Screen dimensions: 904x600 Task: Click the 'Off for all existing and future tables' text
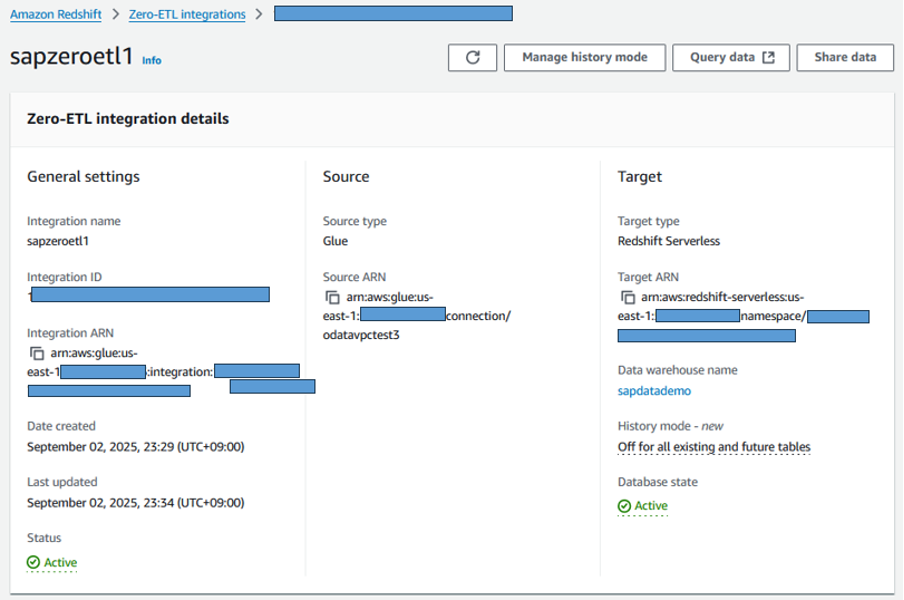pos(714,446)
